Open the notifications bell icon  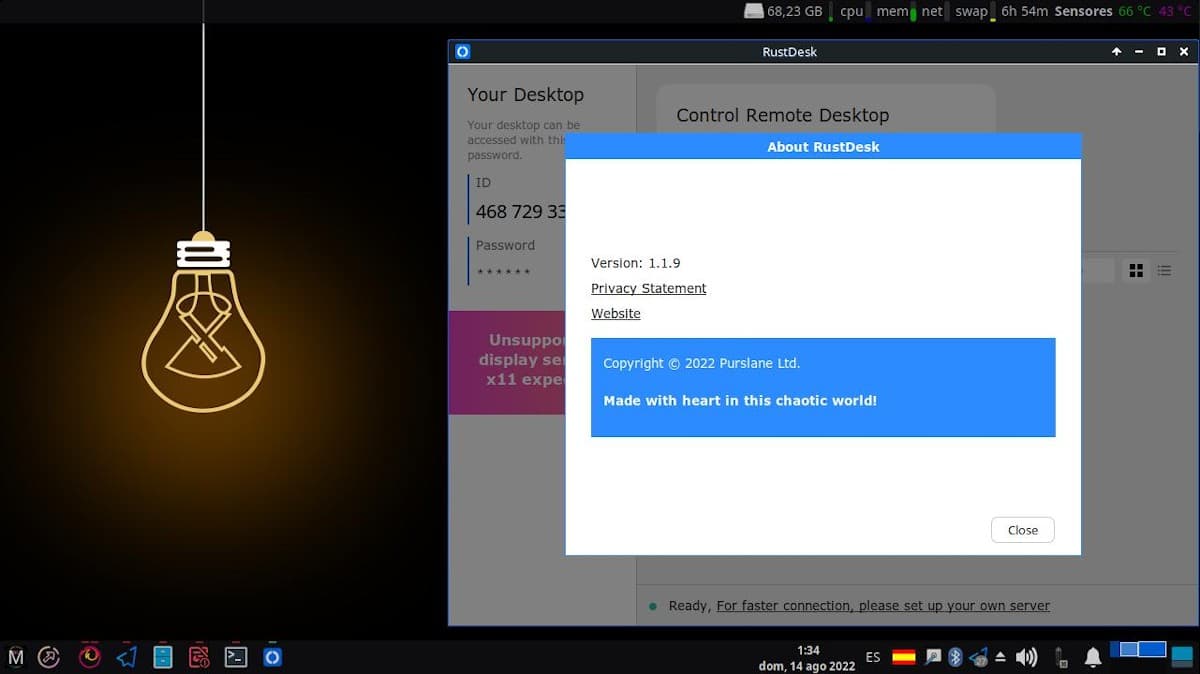[x=1093, y=657]
